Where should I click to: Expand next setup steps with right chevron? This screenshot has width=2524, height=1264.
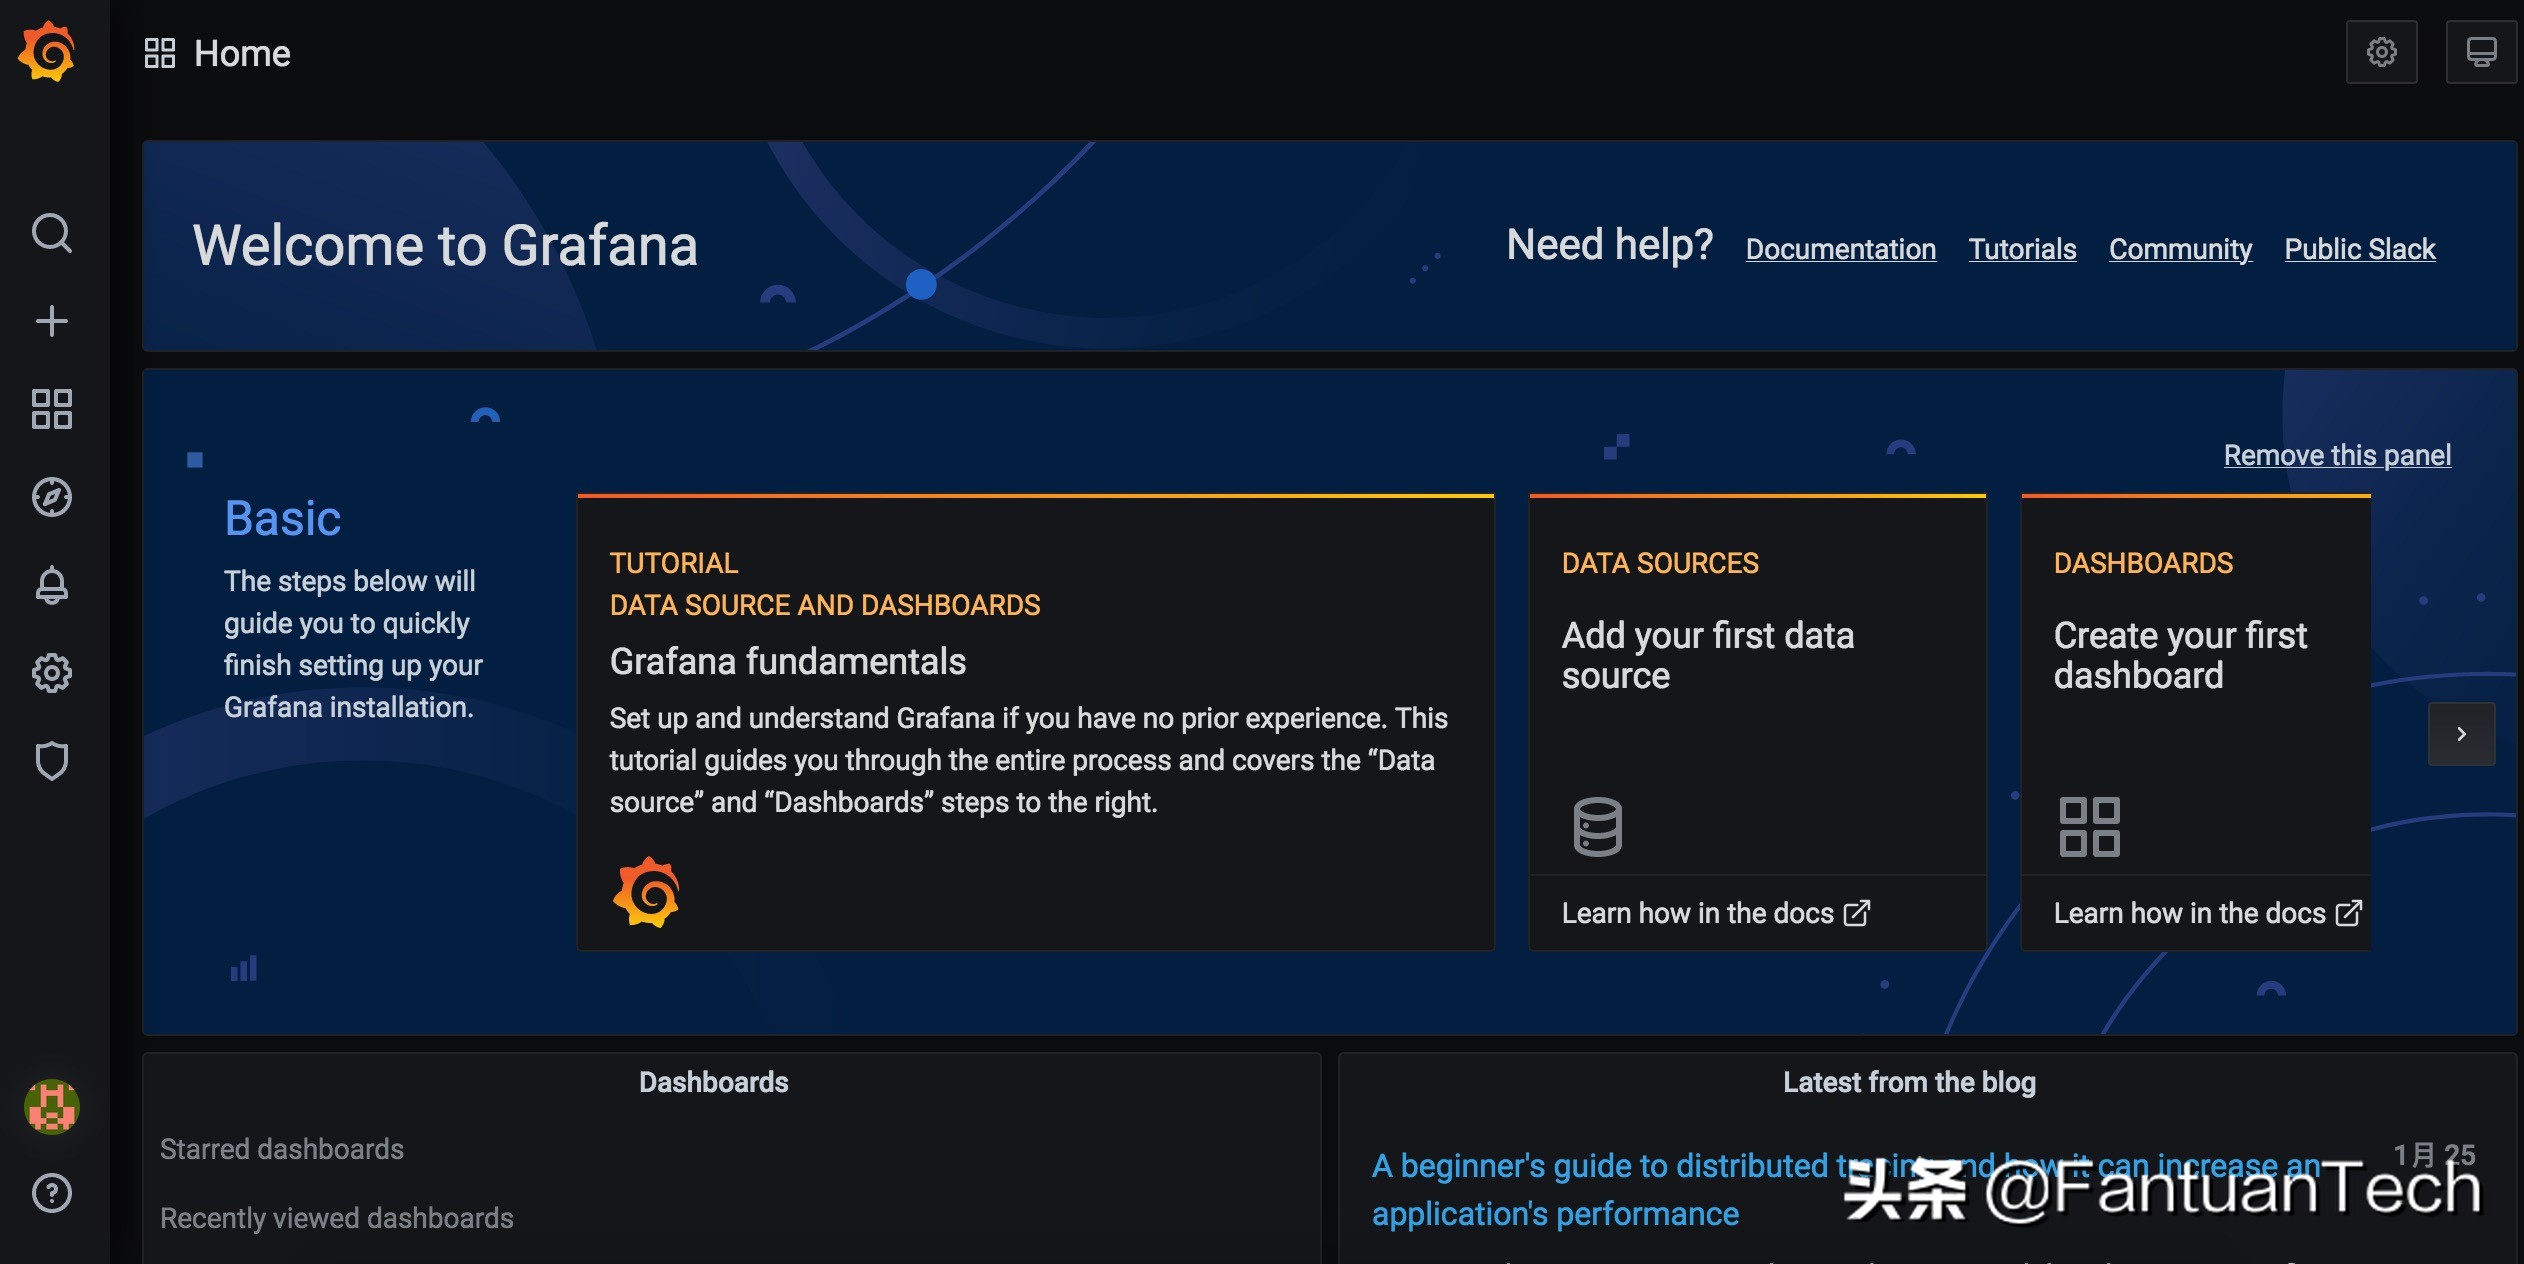point(2461,734)
